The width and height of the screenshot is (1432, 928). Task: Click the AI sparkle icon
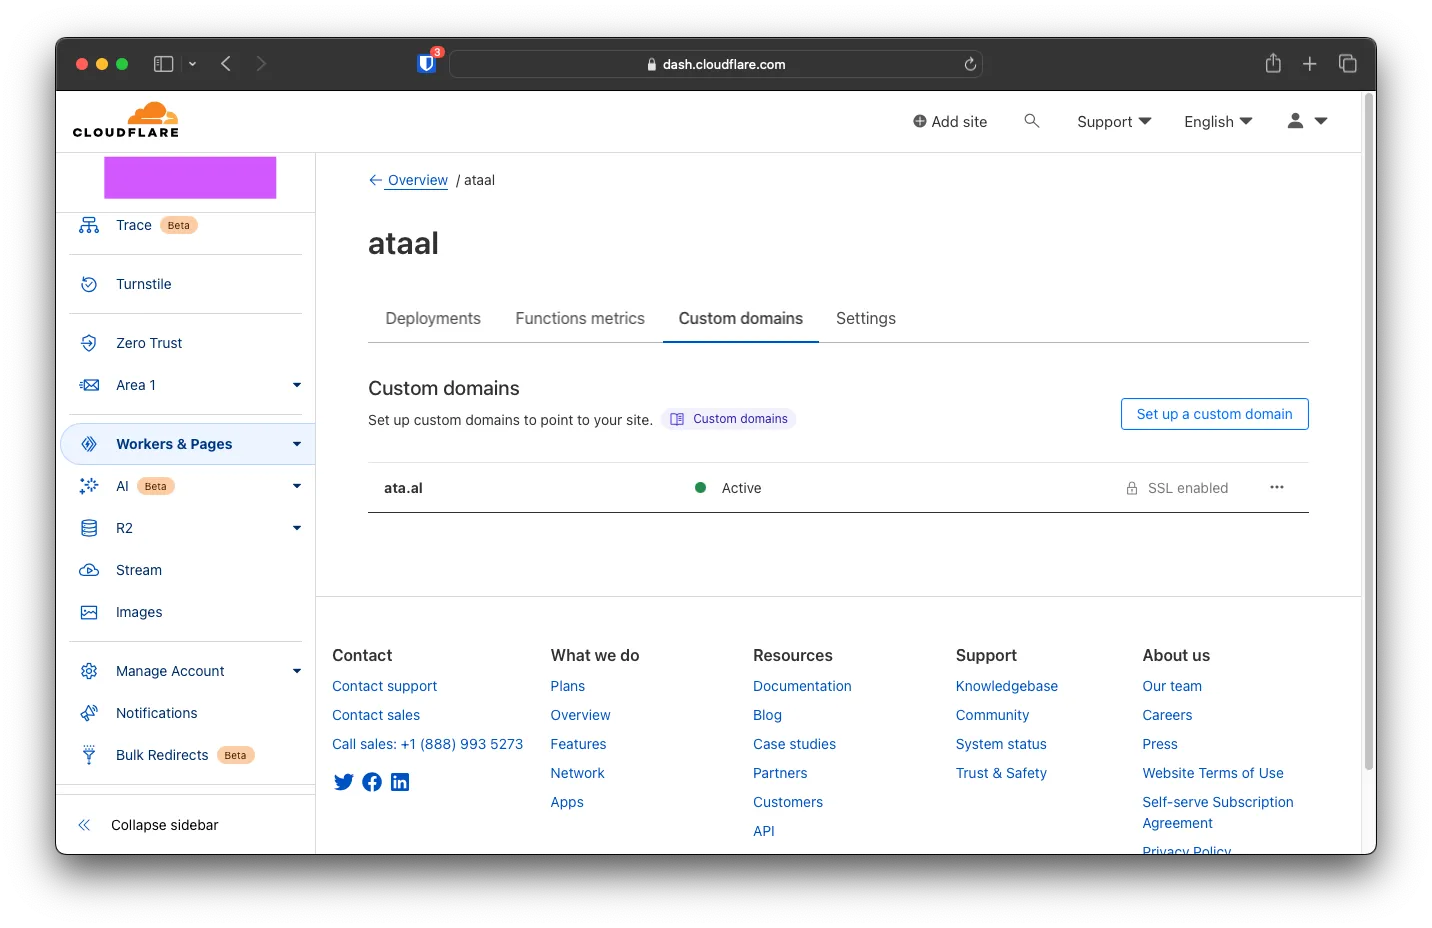[89, 486]
